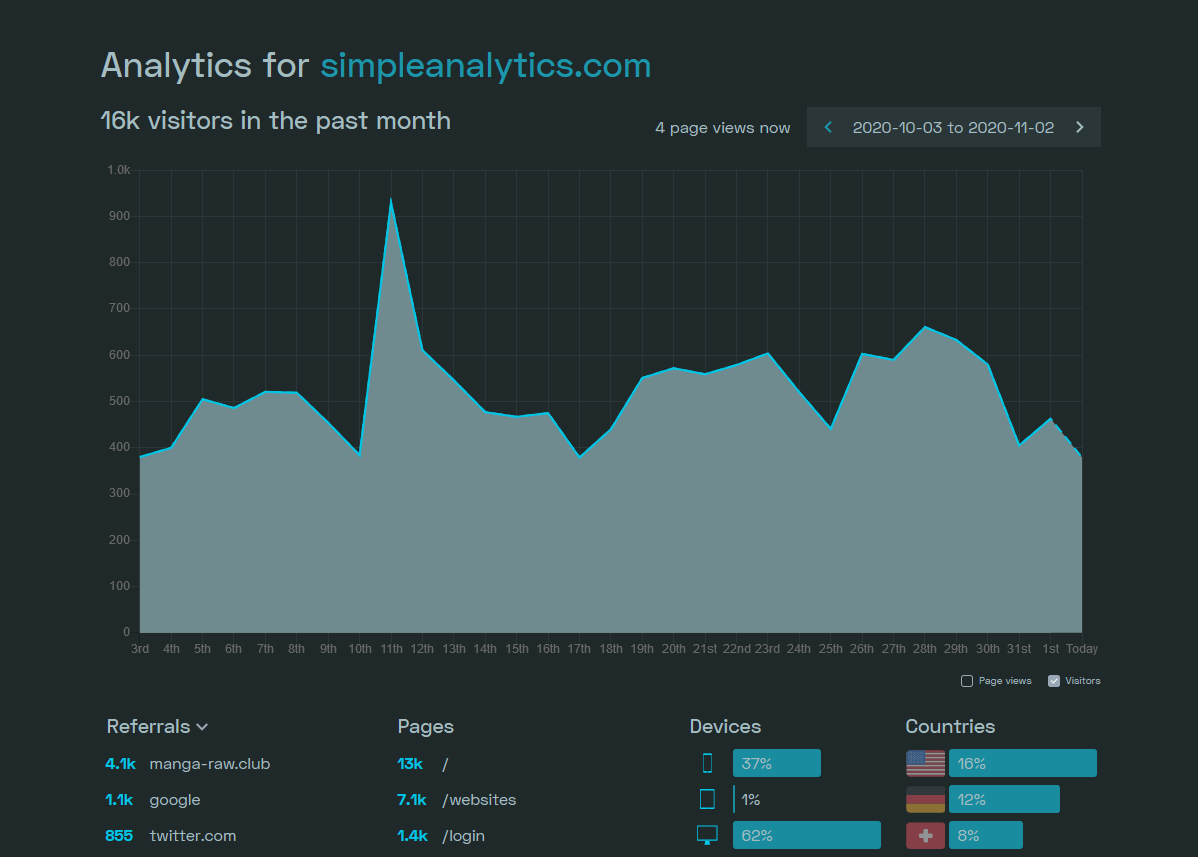Open the twitter.com referral
This screenshot has width=1198, height=857.
(193, 836)
